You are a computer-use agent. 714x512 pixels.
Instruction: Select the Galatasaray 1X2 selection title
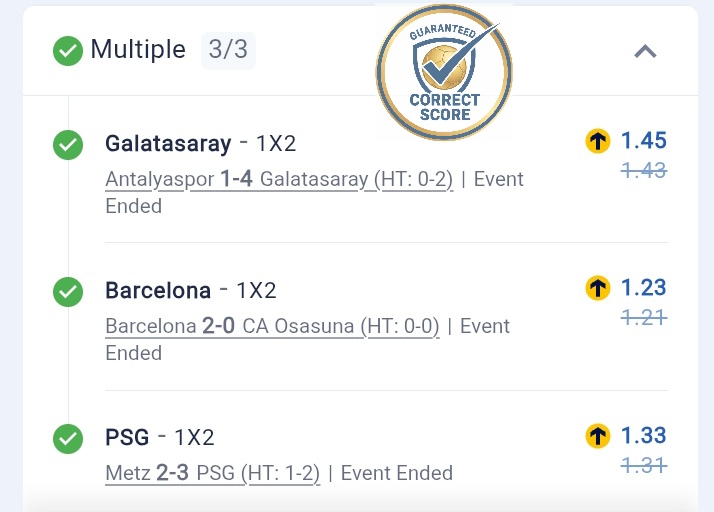coord(200,144)
